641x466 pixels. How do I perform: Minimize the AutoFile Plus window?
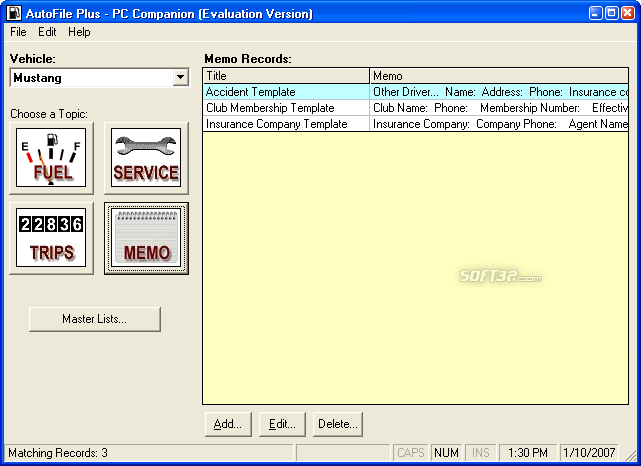point(596,13)
